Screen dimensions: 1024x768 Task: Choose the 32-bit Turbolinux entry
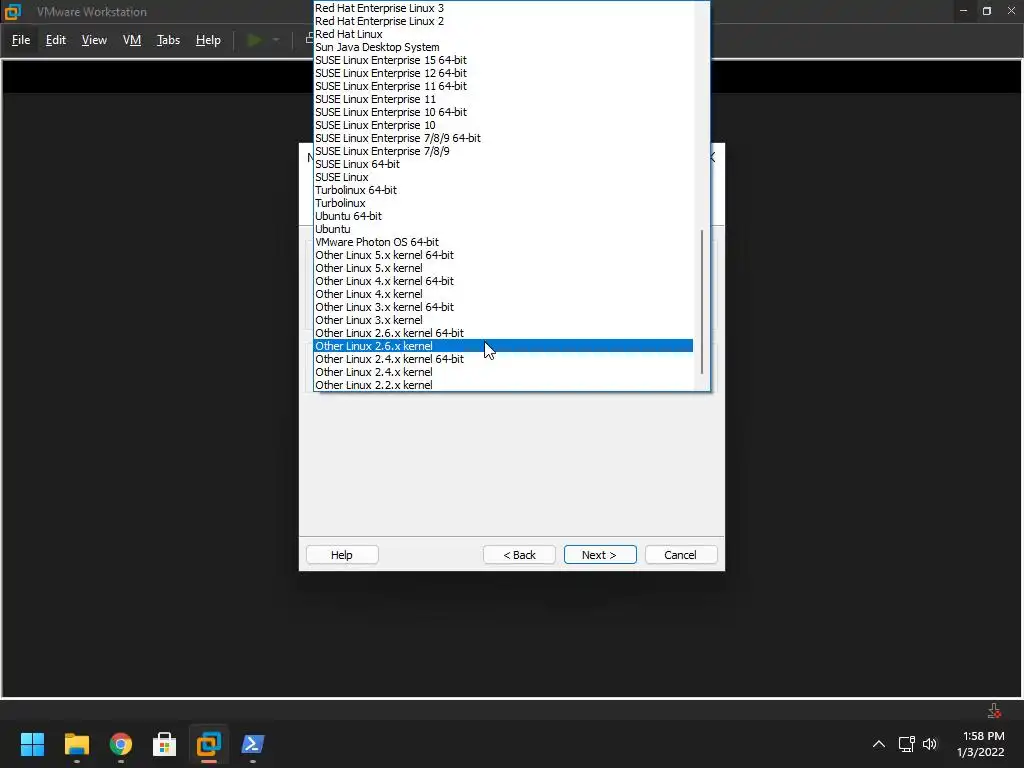pos(503,203)
